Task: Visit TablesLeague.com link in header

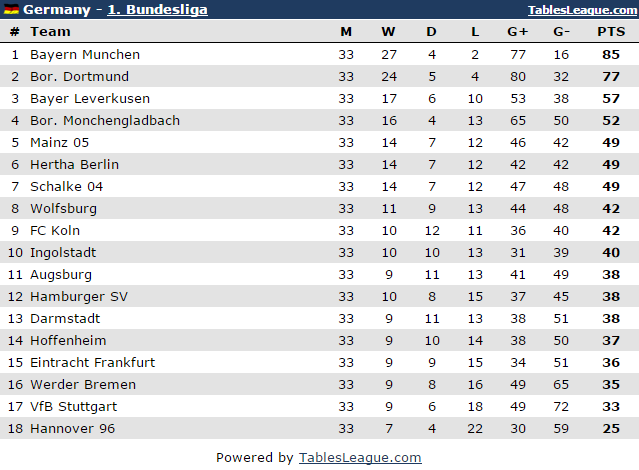Action: coord(580,10)
